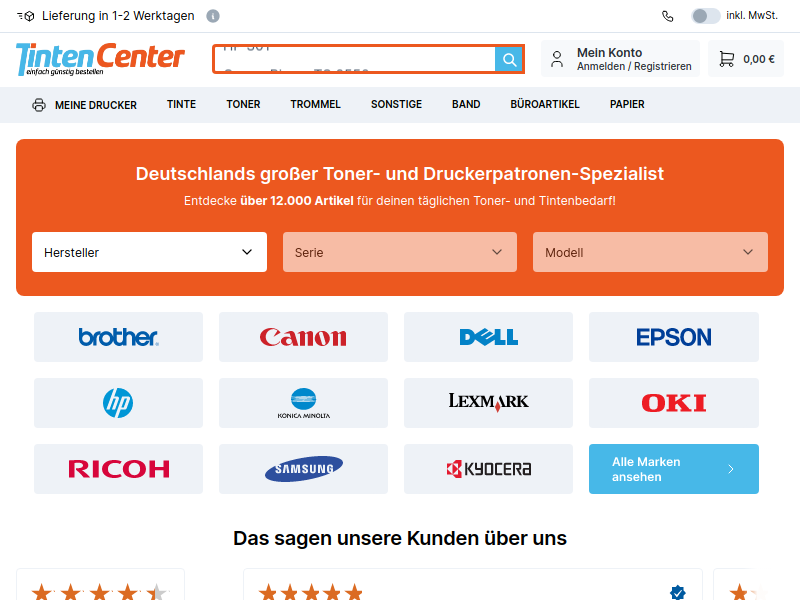The height and width of the screenshot is (600, 800).
Task: Select the Epson brand logo
Action: [x=673, y=337]
